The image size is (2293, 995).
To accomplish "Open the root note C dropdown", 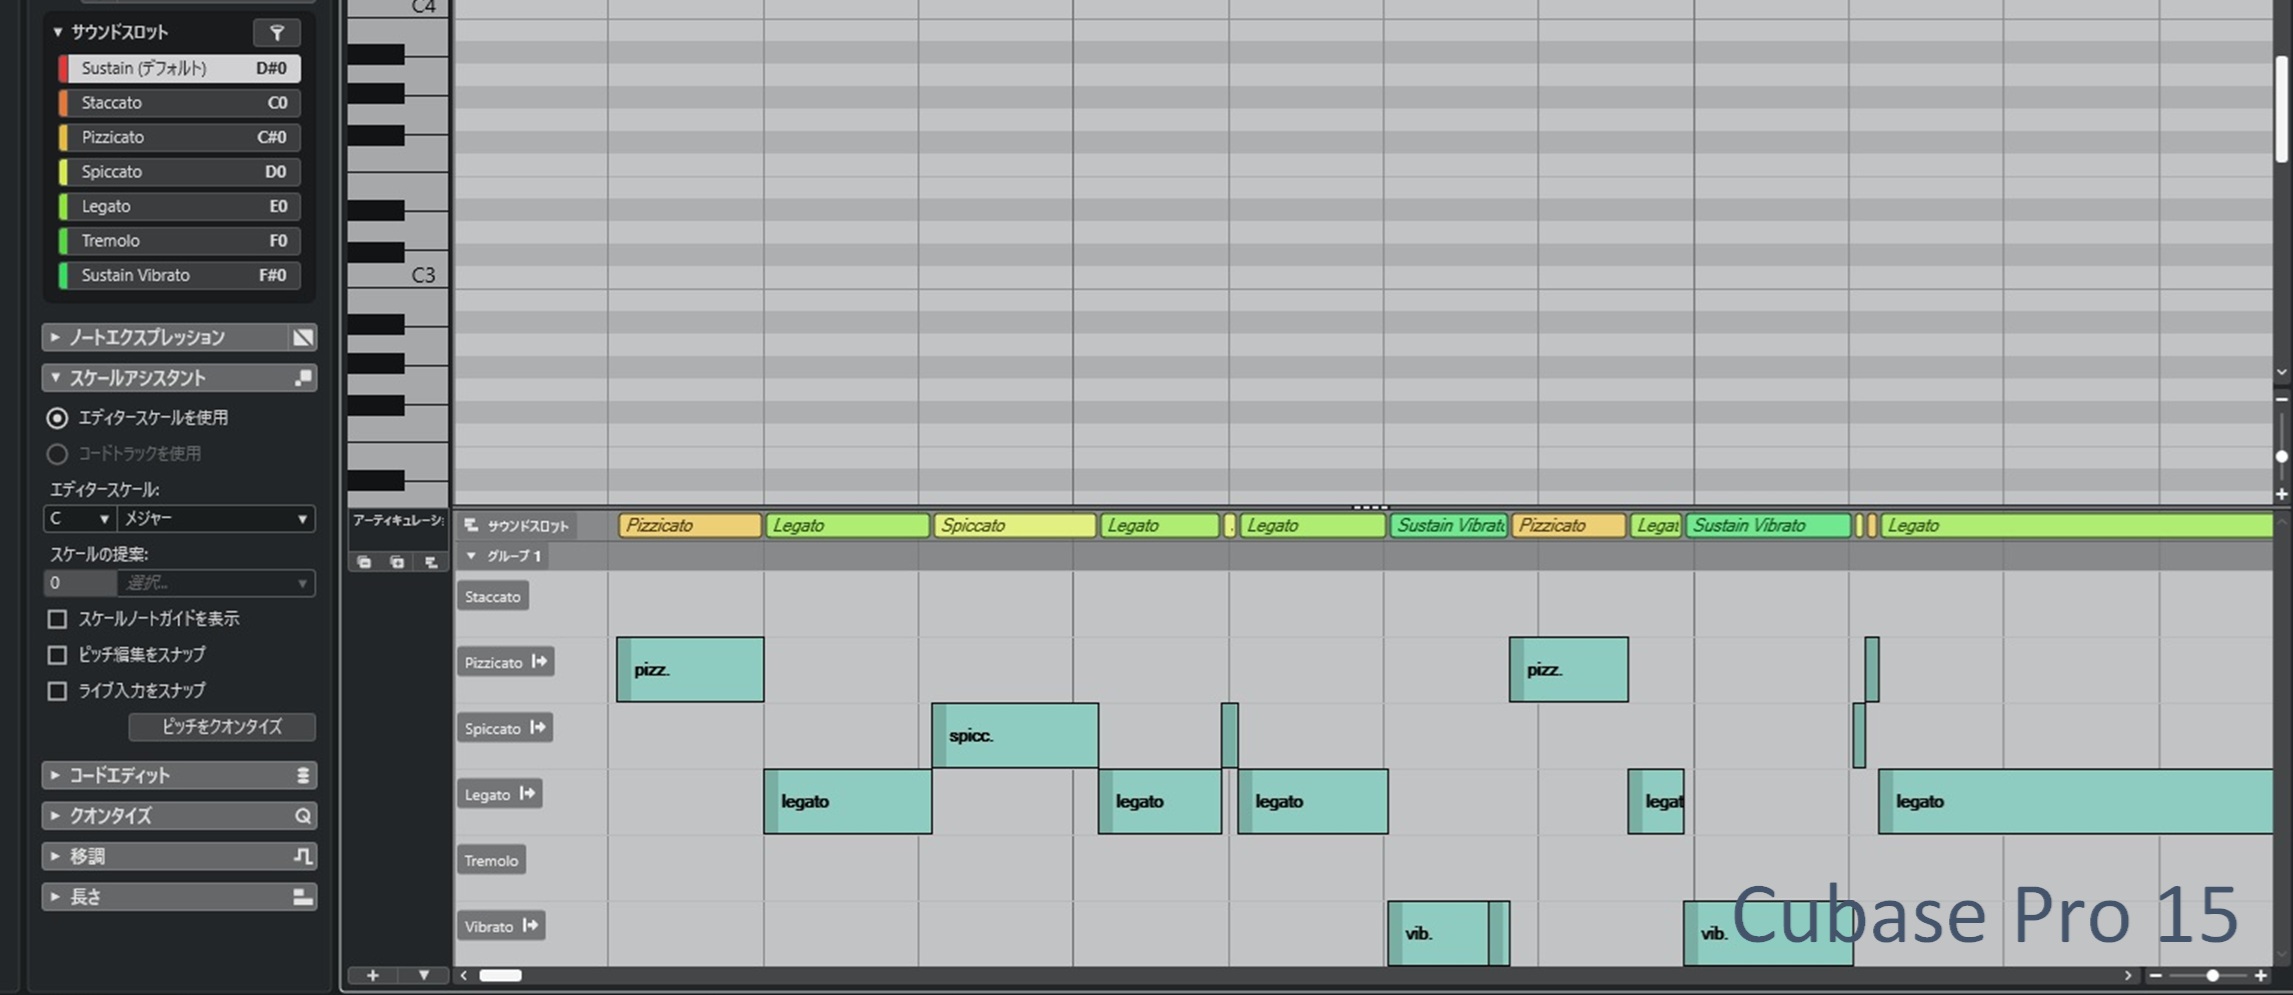I will (x=80, y=519).
